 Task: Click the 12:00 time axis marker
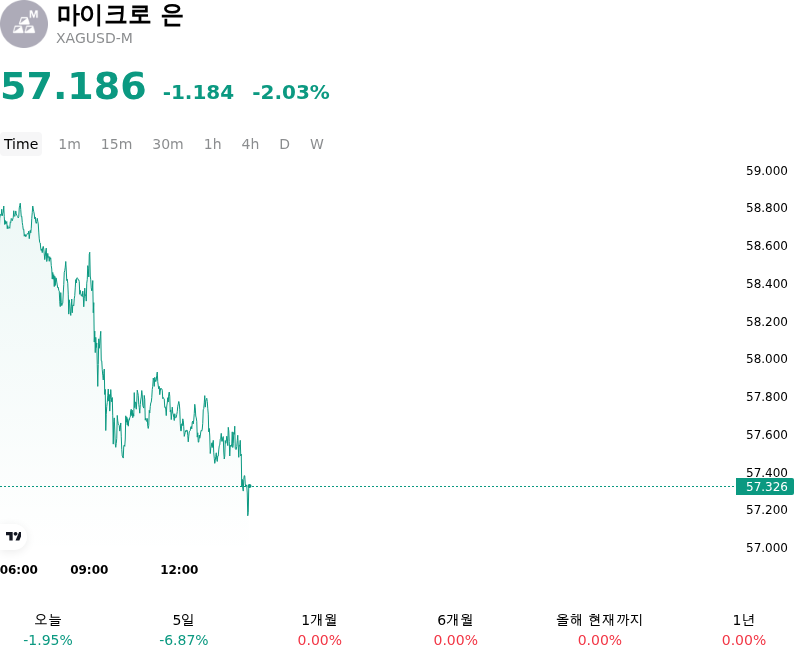pos(179,570)
